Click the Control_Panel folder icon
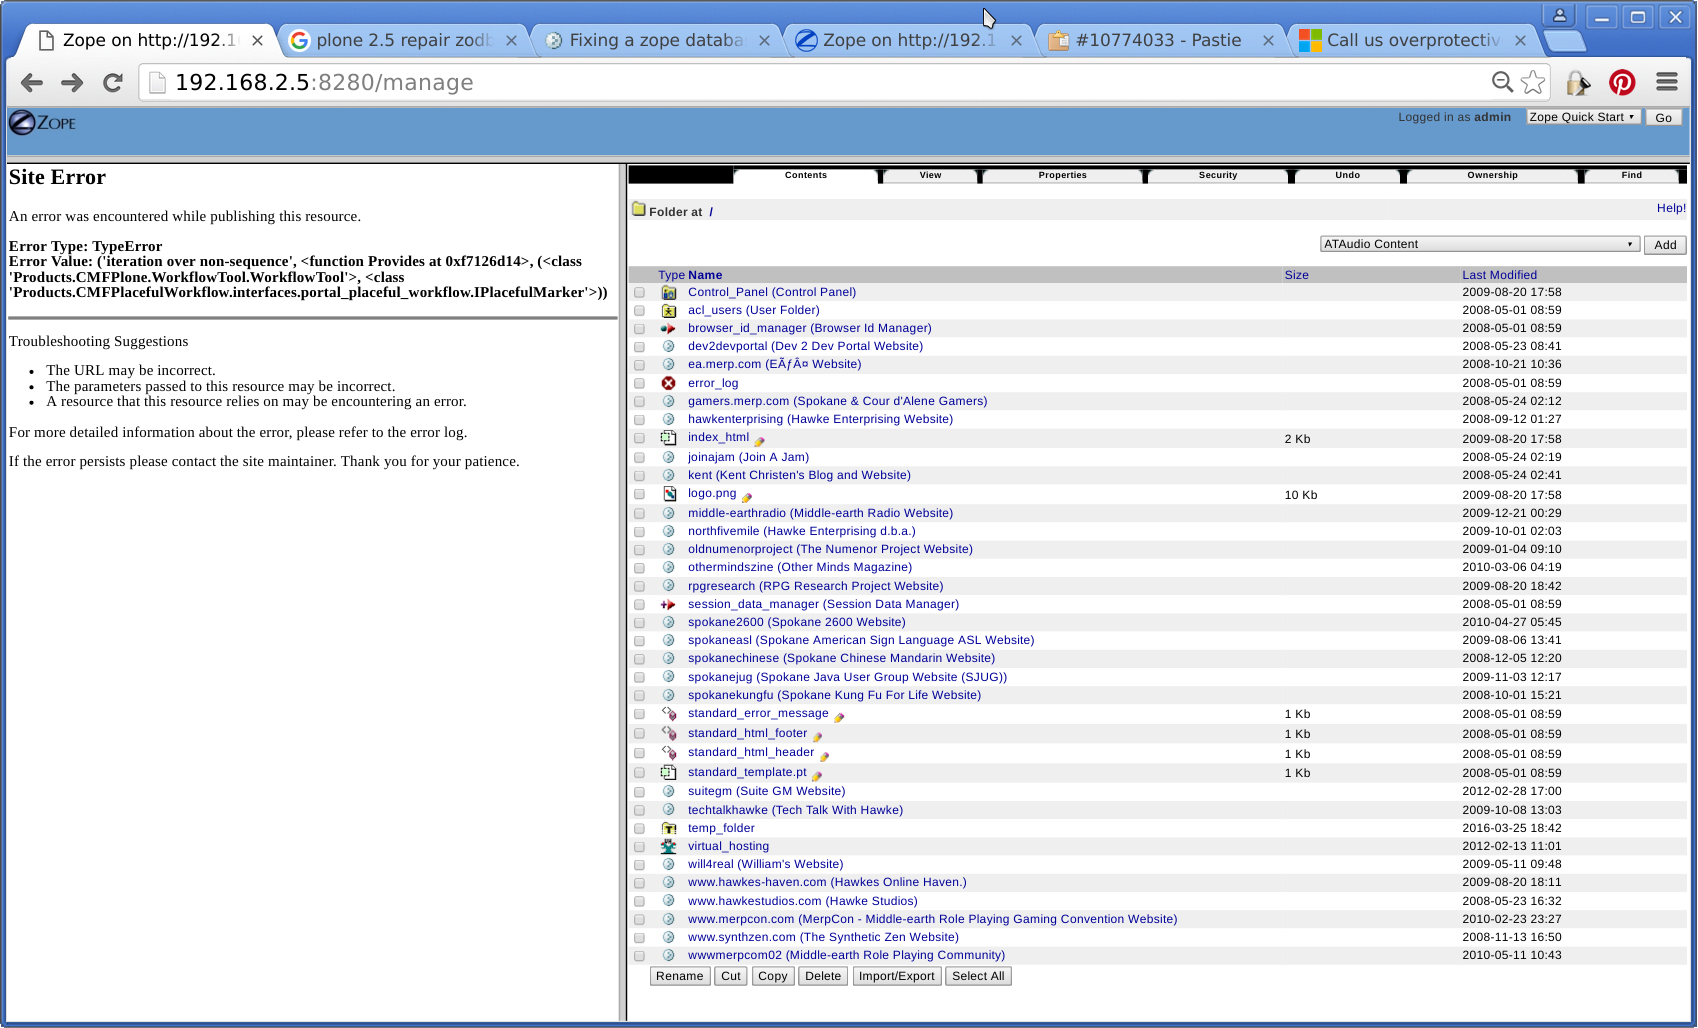 (669, 293)
